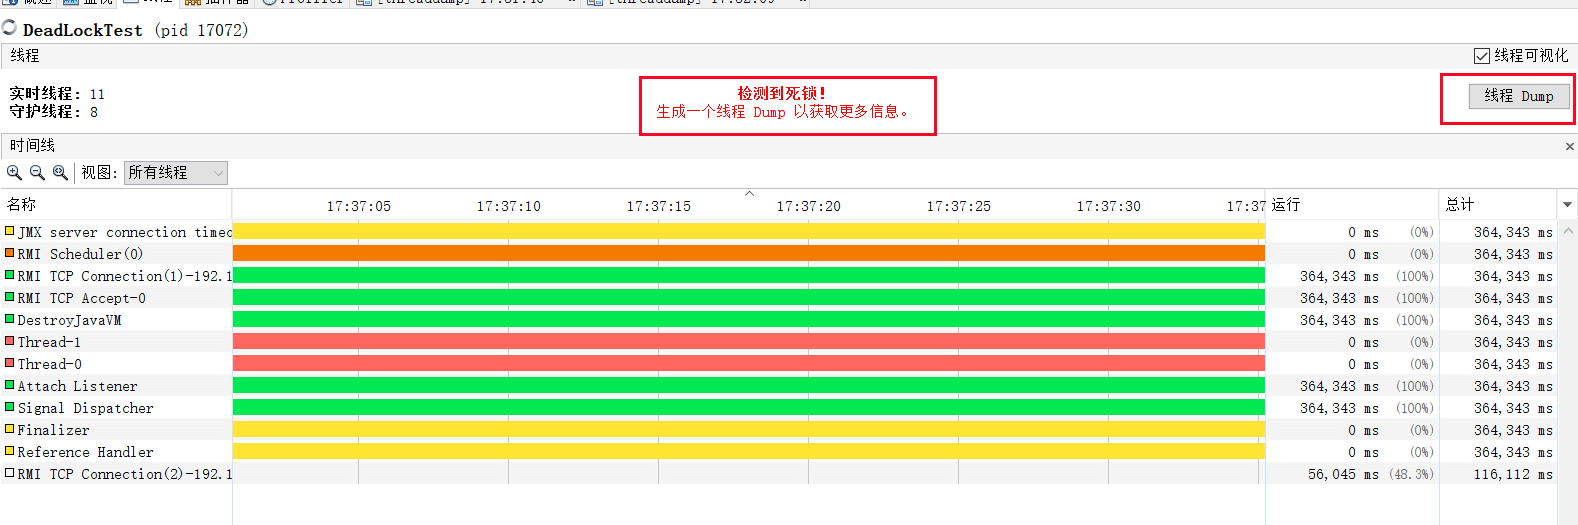Screen dimensions: 1578x525
Task: Close the 时间线 panel with the x
Action: click(x=1569, y=147)
